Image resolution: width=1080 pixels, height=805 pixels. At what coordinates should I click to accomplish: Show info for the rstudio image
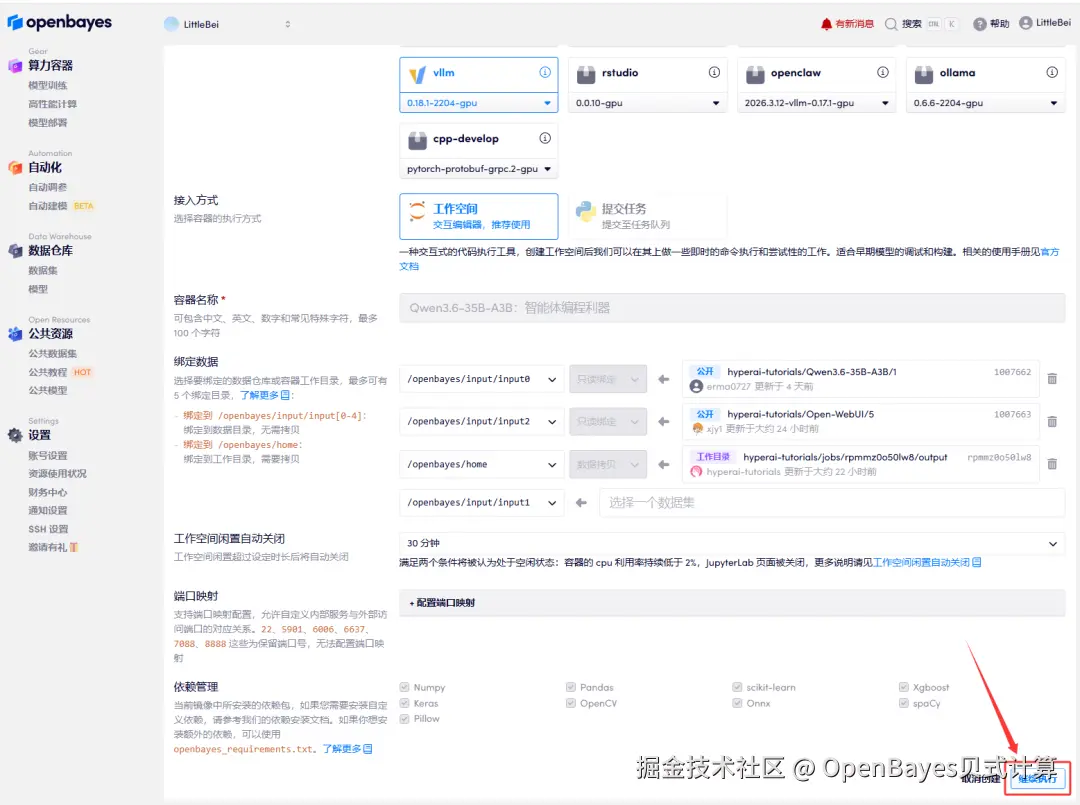[x=714, y=72]
